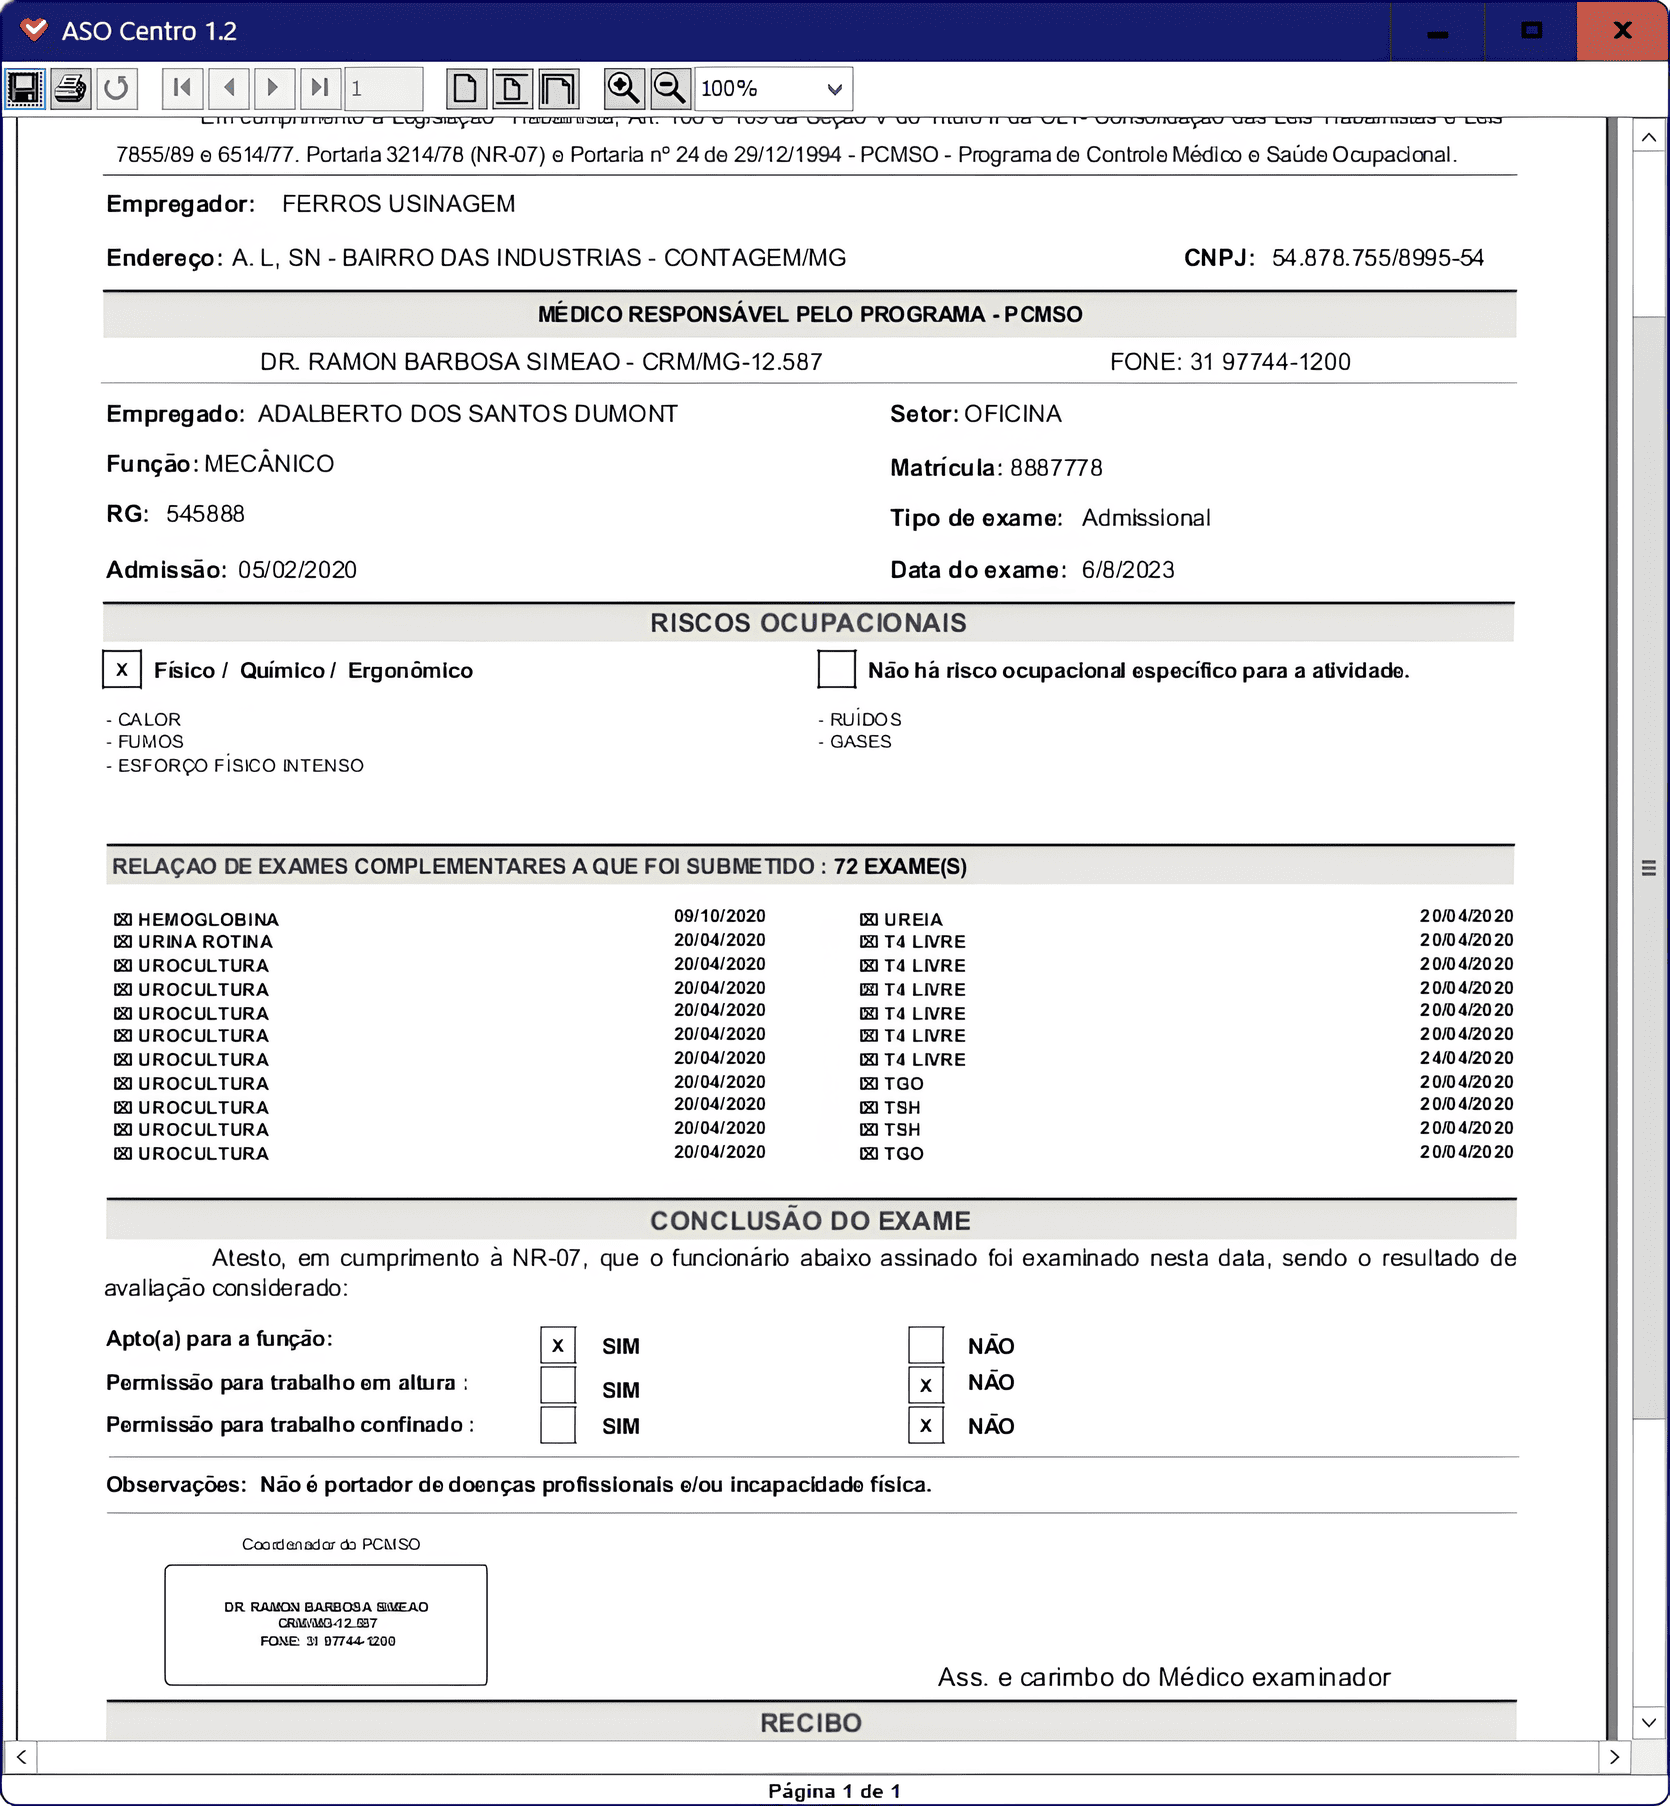This screenshot has height=1806, width=1670.
Task: Click the page number input field
Action: click(383, 89)
